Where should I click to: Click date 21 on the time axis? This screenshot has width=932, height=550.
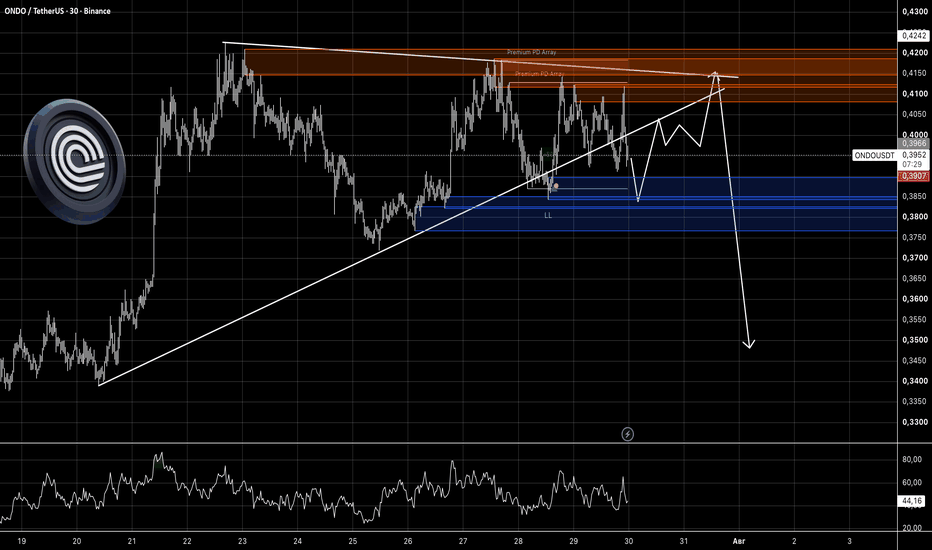click(132, 541)
